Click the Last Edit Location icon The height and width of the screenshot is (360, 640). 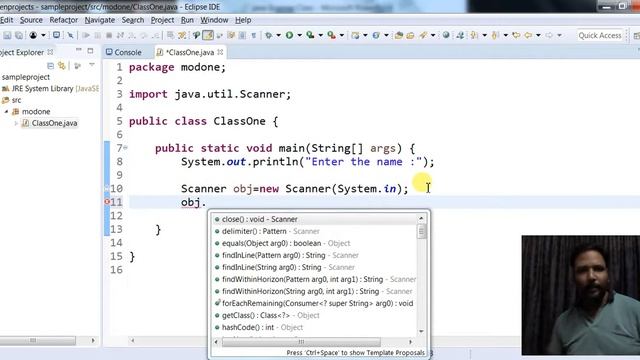[516, 35]
